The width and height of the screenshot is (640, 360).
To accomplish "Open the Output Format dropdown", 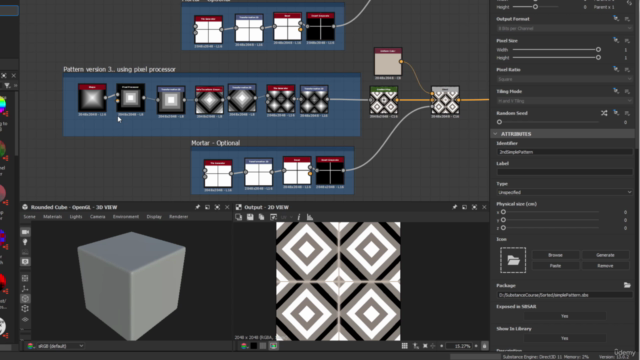I will [x=564, y=29].
